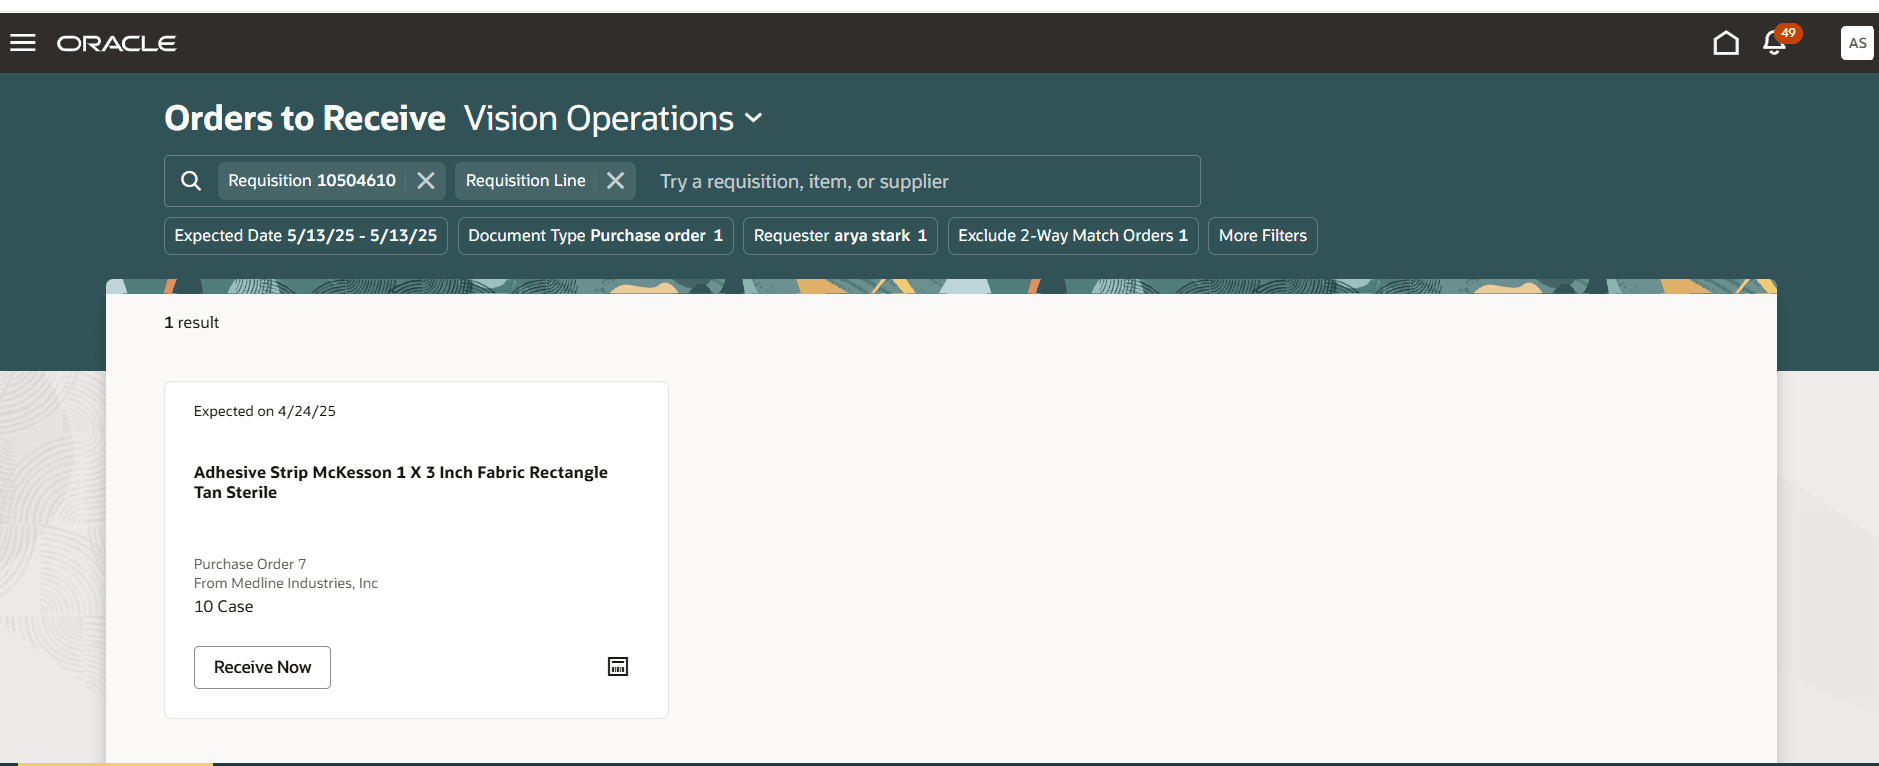Remove the Requisition 10504610 filter chip
Viewport: 1879px width, 766px height.
tap(426, 181)
